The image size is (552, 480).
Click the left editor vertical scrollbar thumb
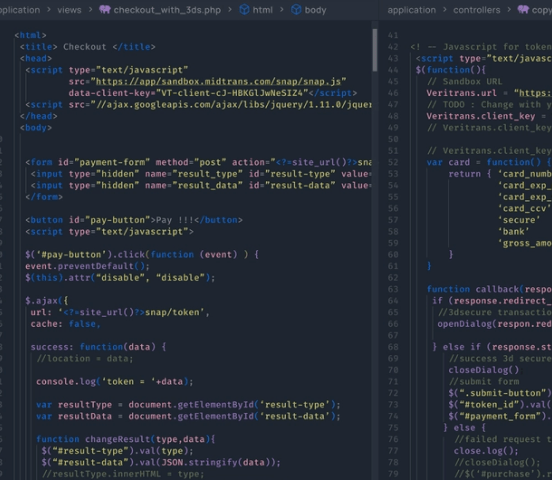tap(375, 50)
